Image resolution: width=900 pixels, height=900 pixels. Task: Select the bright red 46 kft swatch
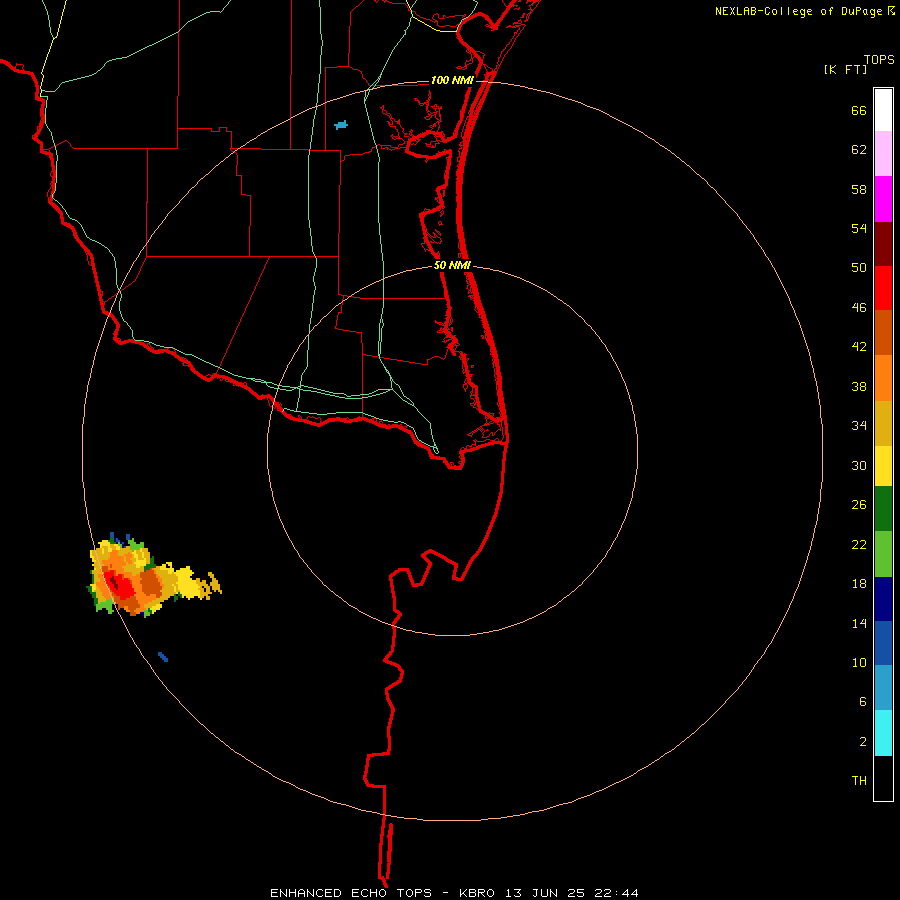(x=883, y=288)
